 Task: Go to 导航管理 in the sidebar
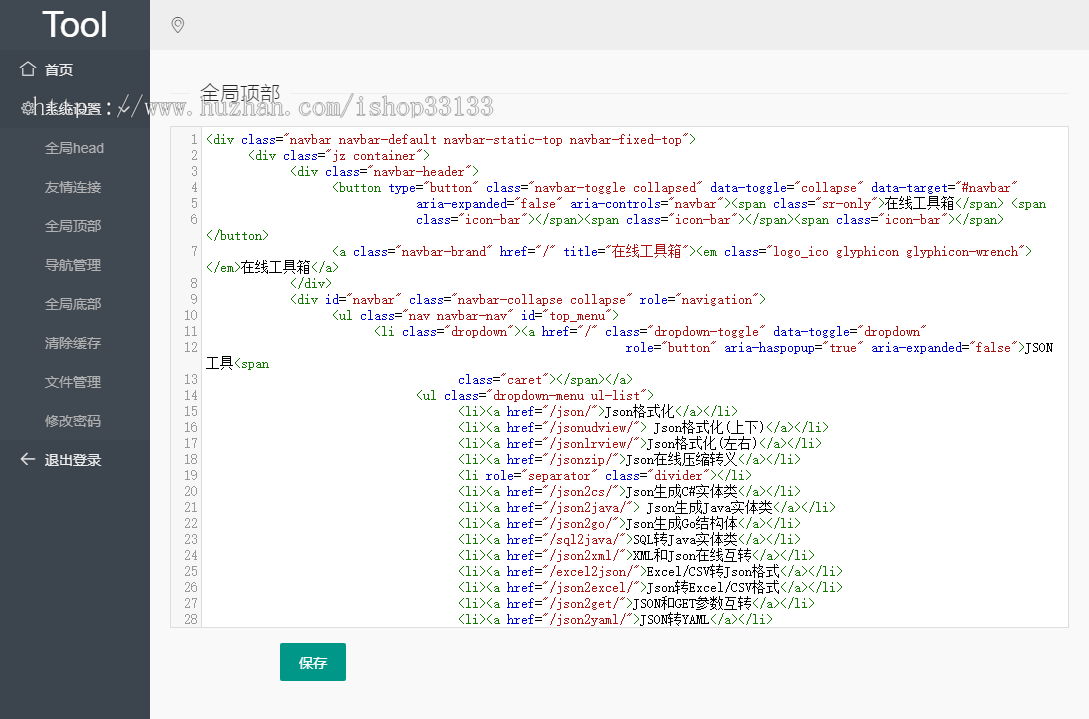point(75,265)
